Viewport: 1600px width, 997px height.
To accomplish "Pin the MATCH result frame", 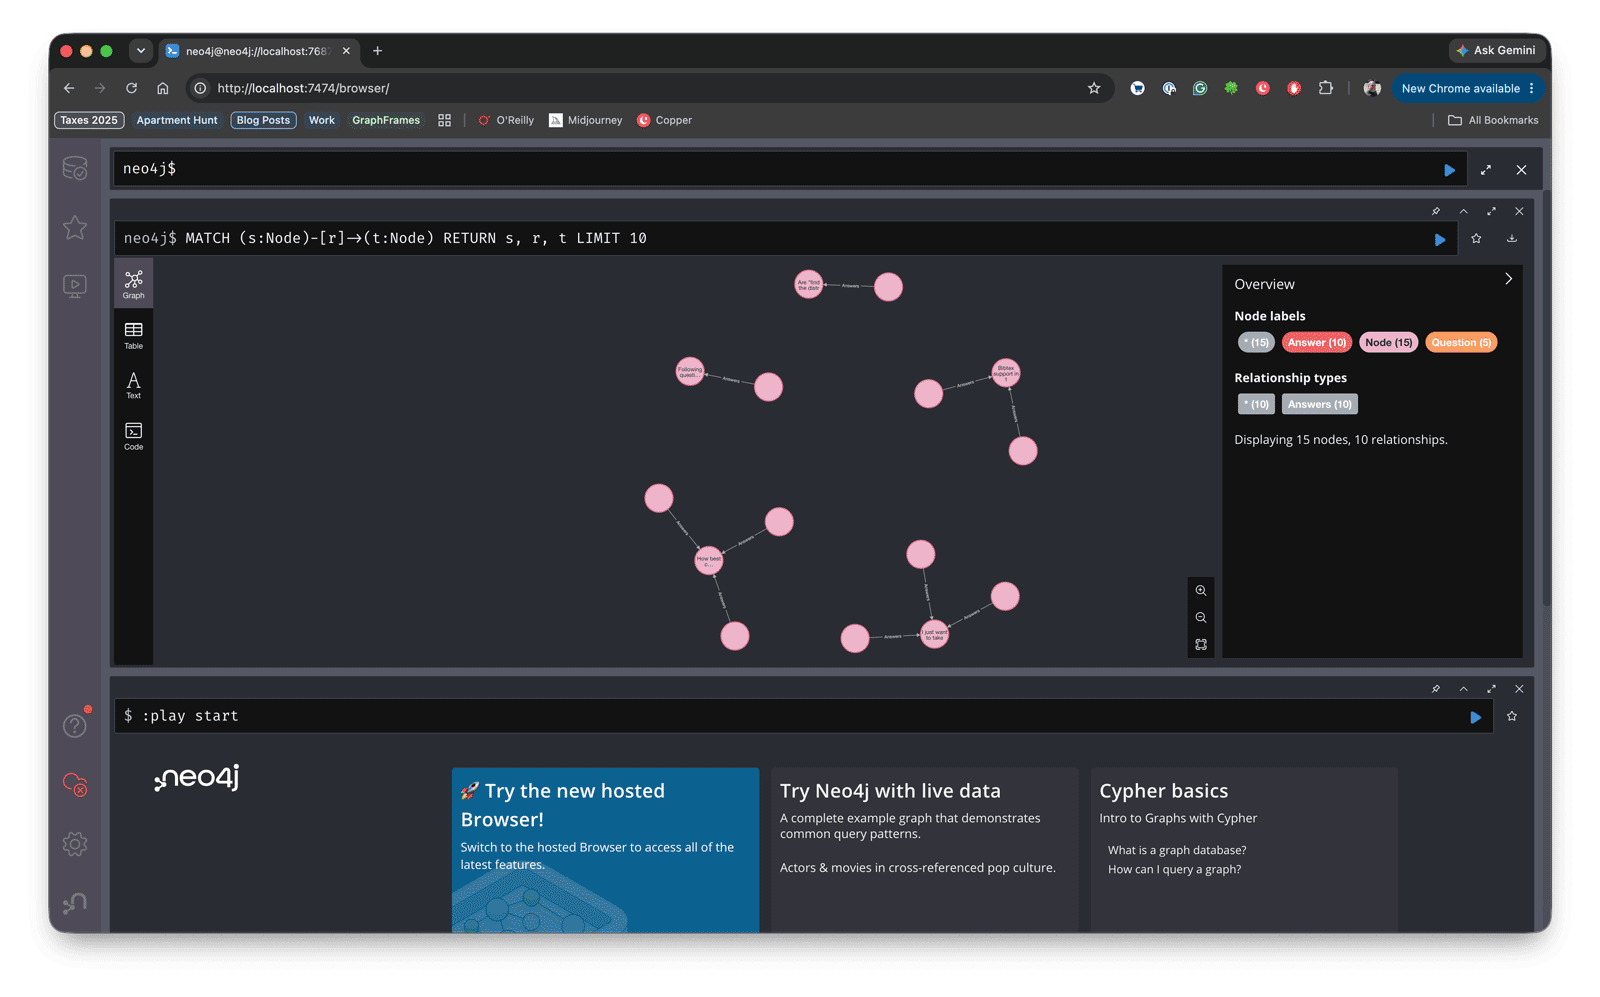I will coord(1436,211).
